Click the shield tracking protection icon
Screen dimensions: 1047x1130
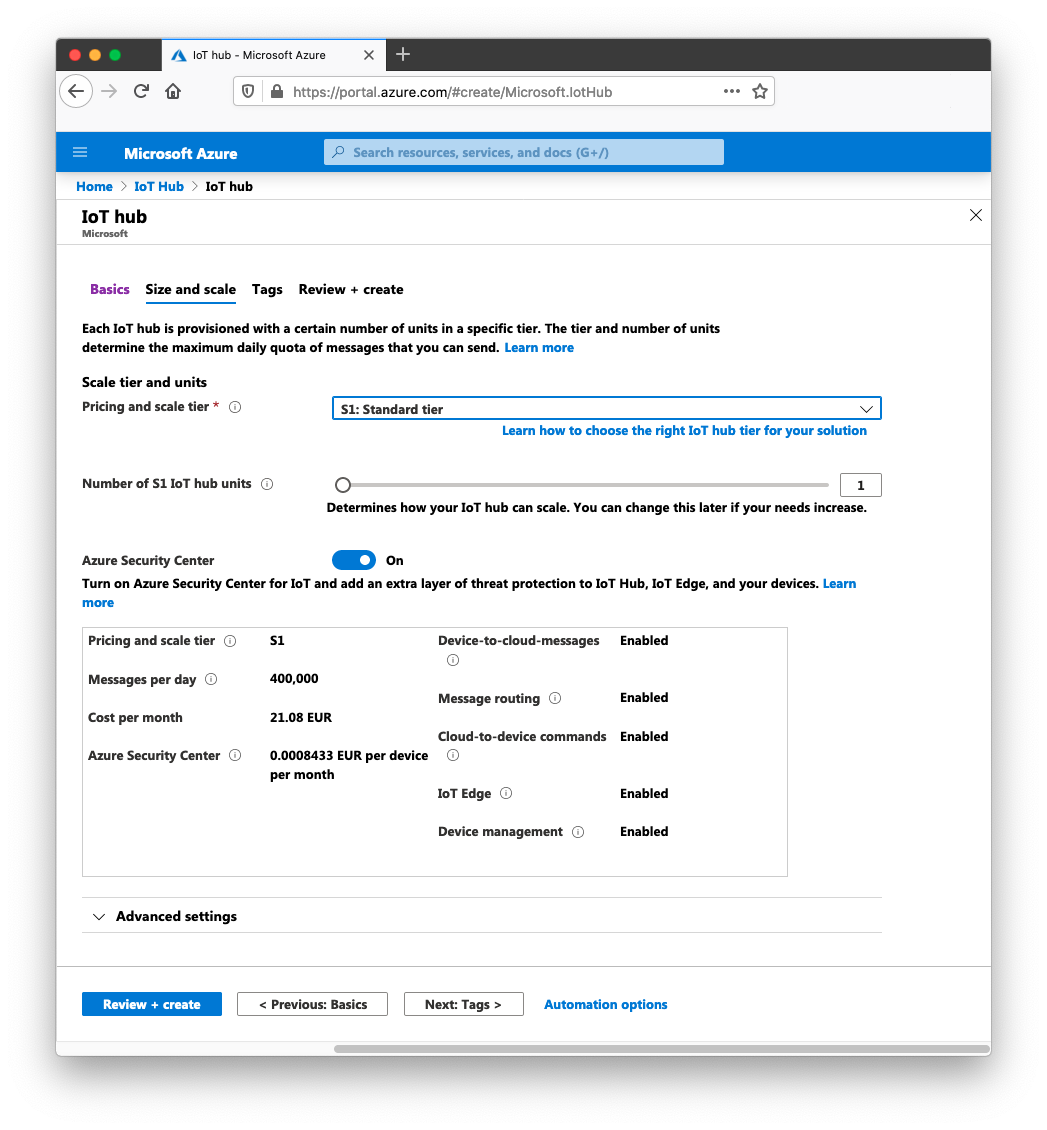[248, 92]
